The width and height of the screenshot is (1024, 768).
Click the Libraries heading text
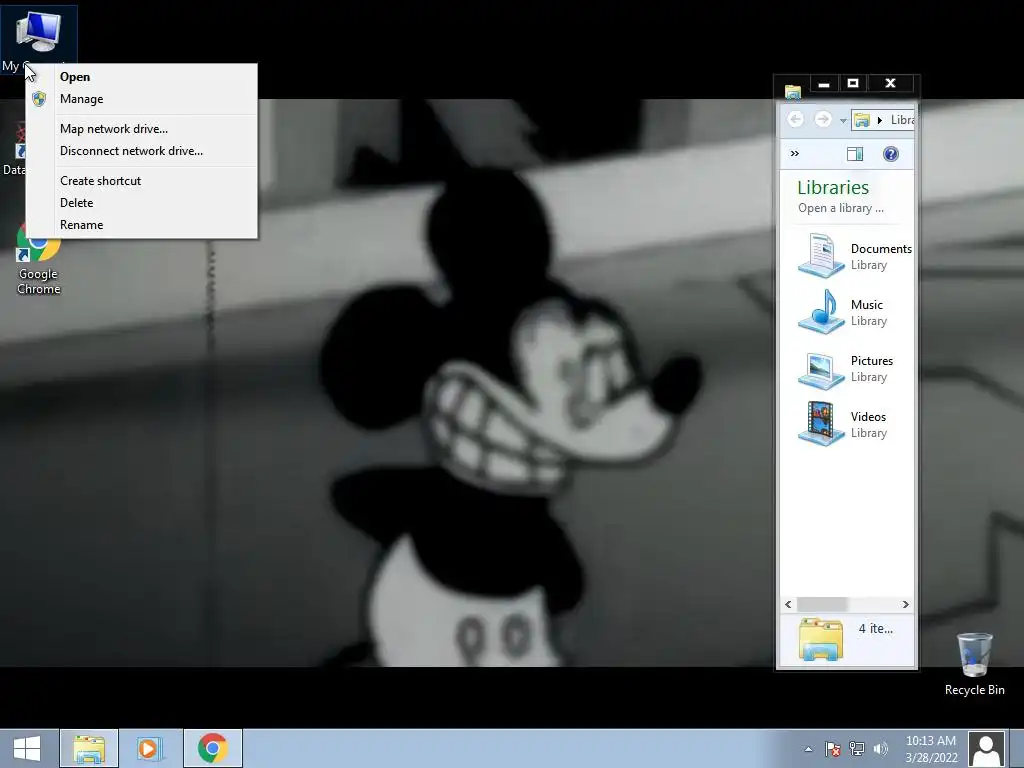(833, 188)
